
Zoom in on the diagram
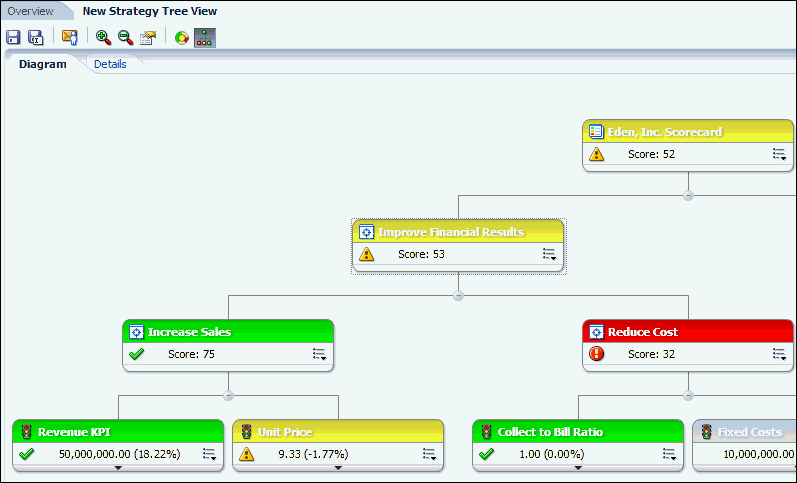[x=103, y=38]
